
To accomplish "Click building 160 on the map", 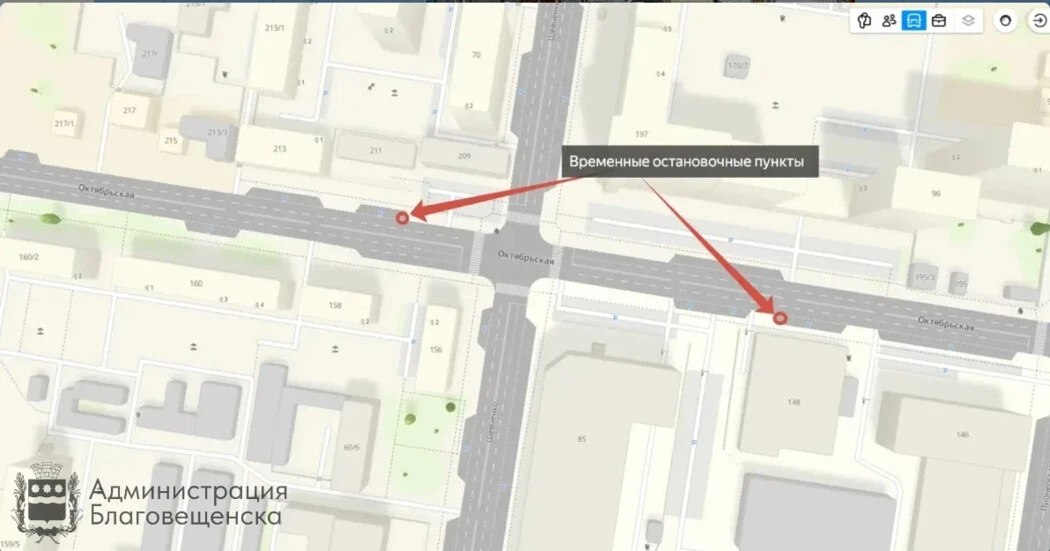I will [x=196, y=283].
